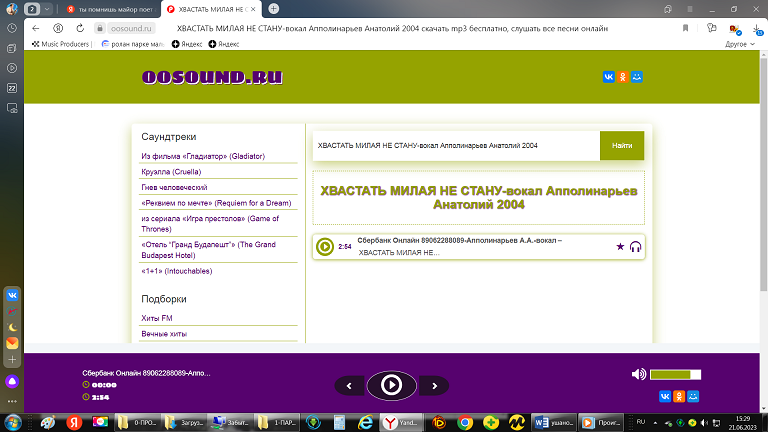This screenshot has width=768, height=432.
Task: Open Internet Explorer from the taskbar
Action: click(x=365, y=422)
